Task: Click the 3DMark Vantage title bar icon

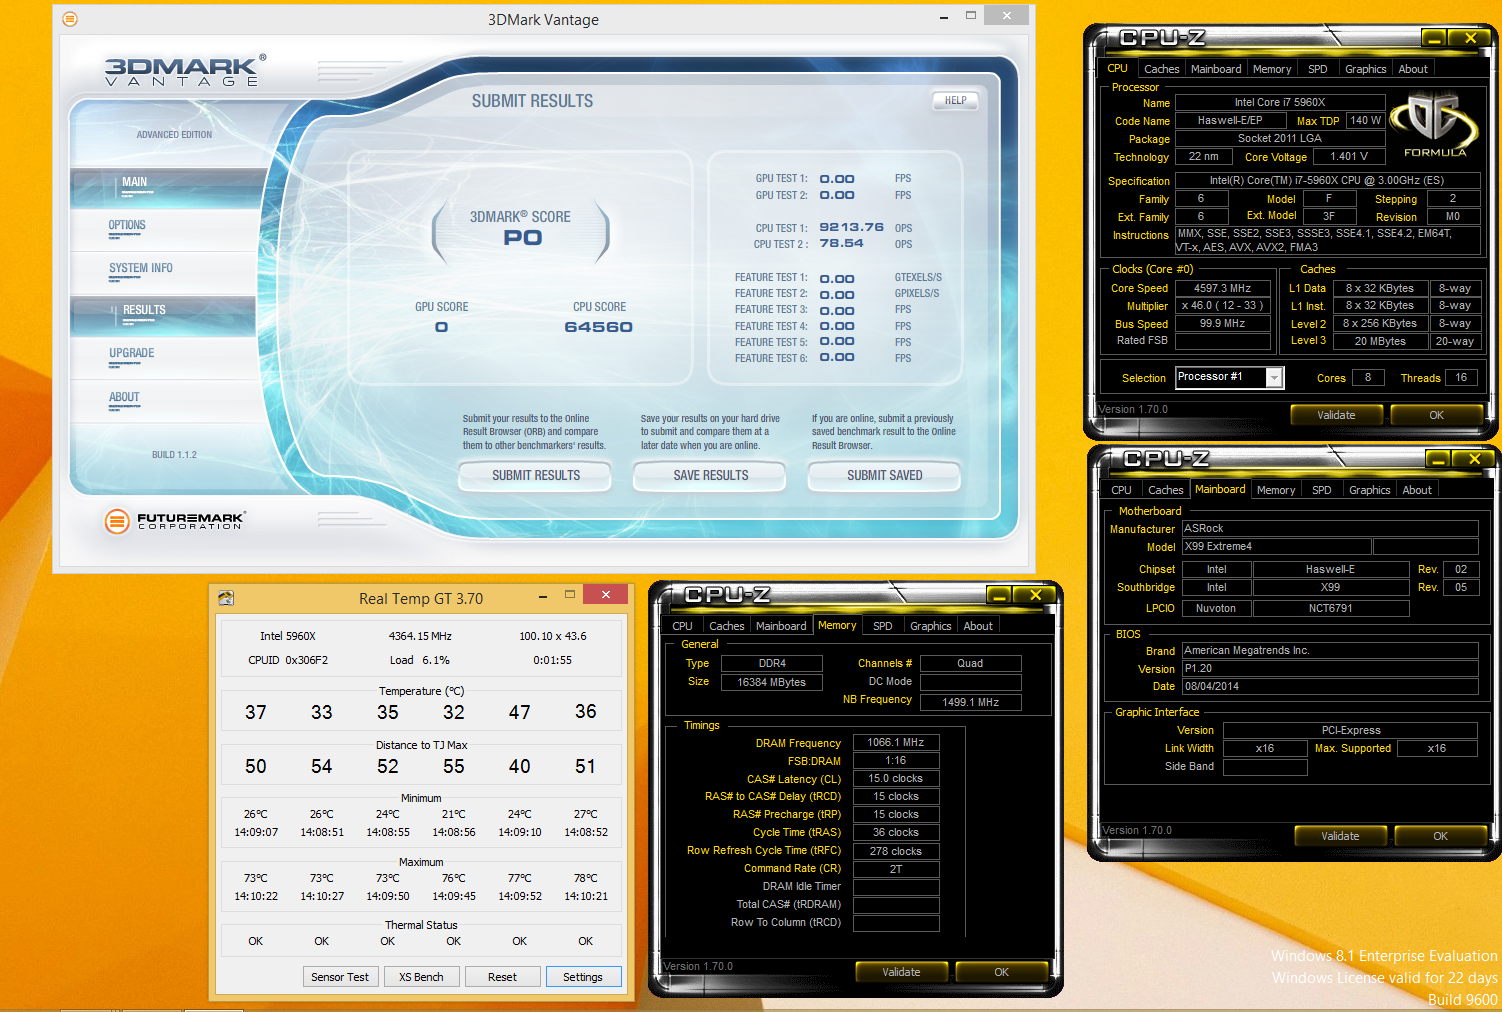Action: [70, 19]
